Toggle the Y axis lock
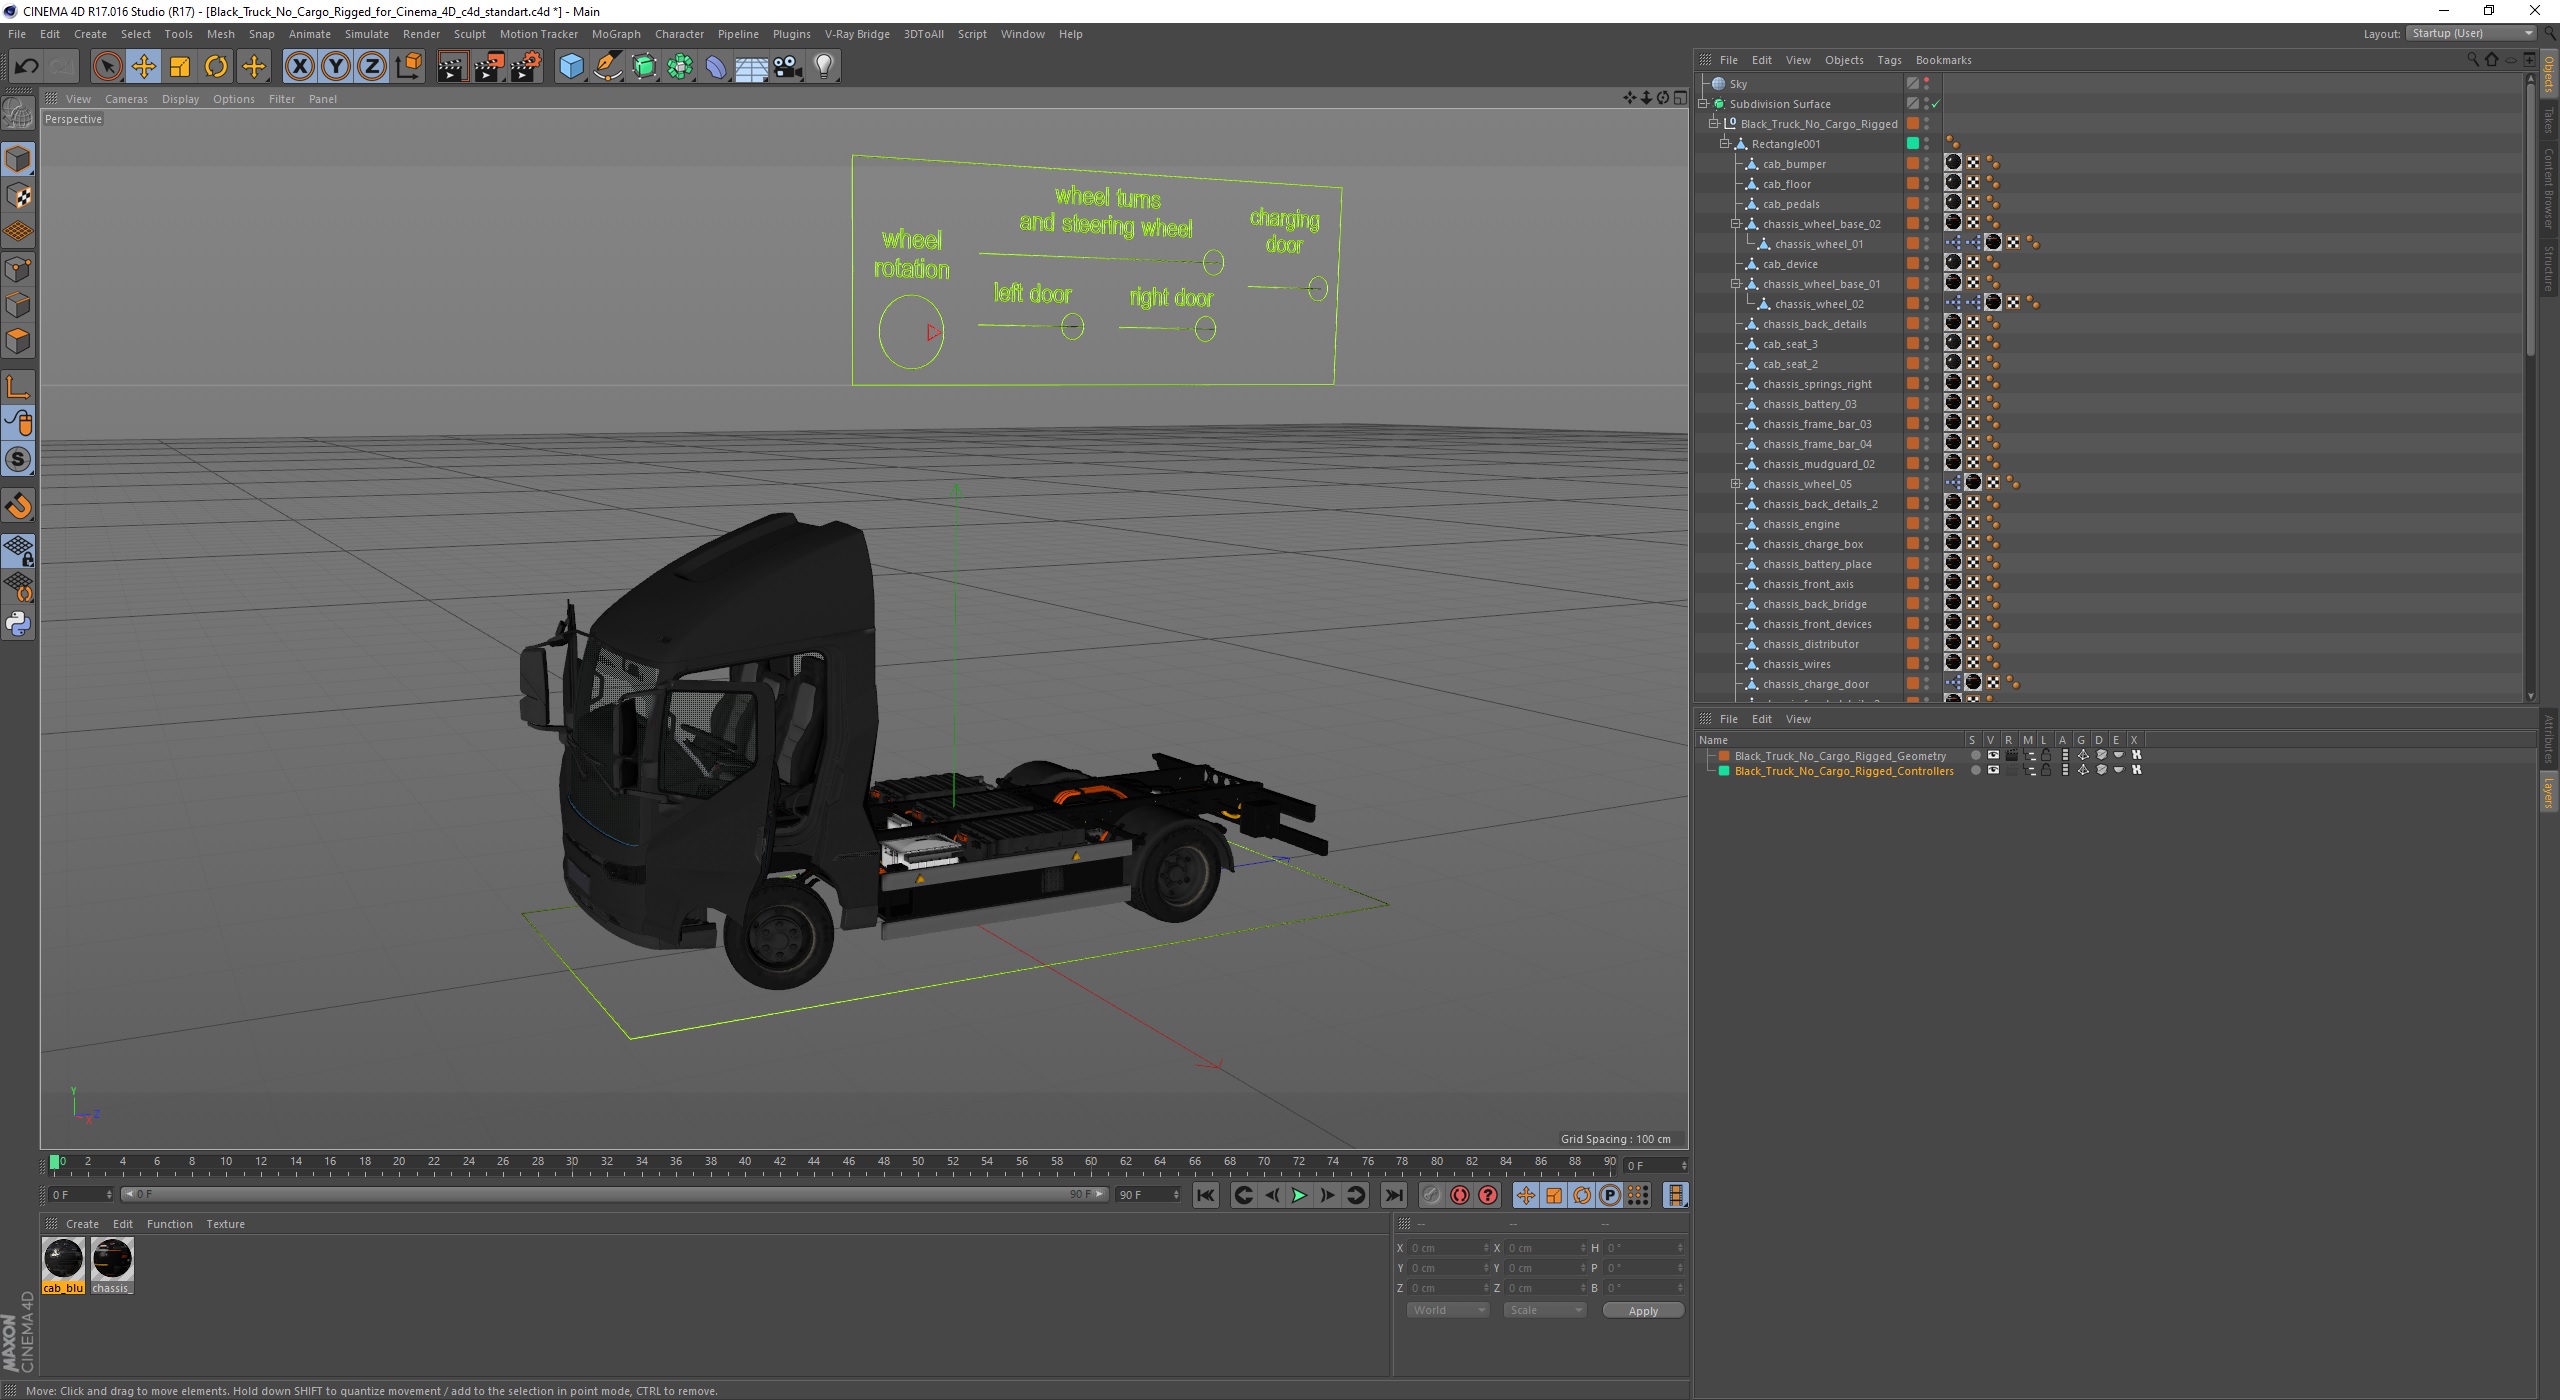The width and height of the screenshot is (2560, 1400). coord(336,66)
